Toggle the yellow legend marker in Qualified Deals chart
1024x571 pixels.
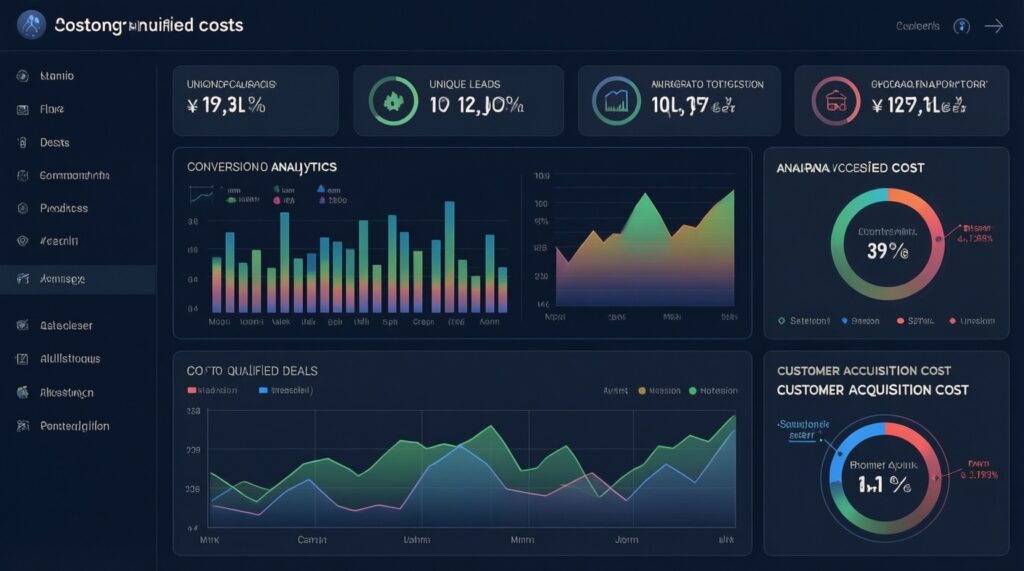(642, 391)
